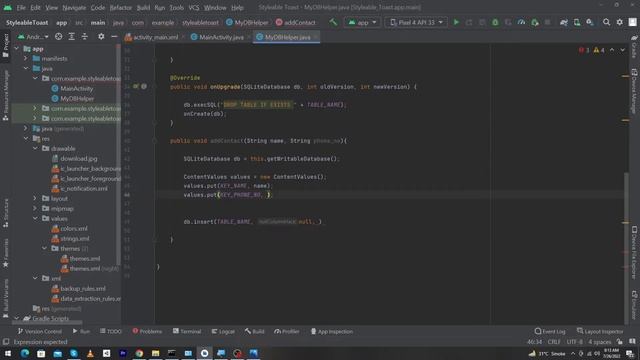Screen dimensions: 640x360
Task: Collapse the drawable folder
Action: [35, 148]
